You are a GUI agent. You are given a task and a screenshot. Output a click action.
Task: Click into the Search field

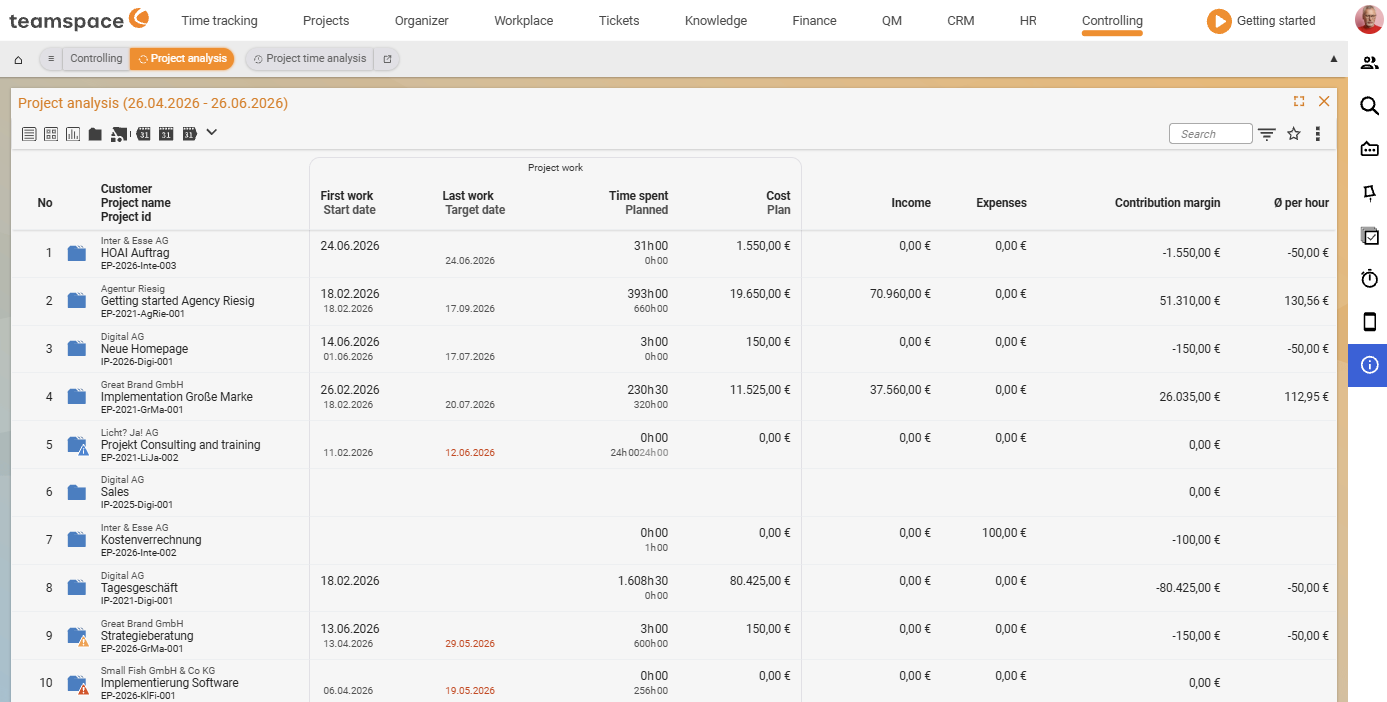pos(1211,134)
